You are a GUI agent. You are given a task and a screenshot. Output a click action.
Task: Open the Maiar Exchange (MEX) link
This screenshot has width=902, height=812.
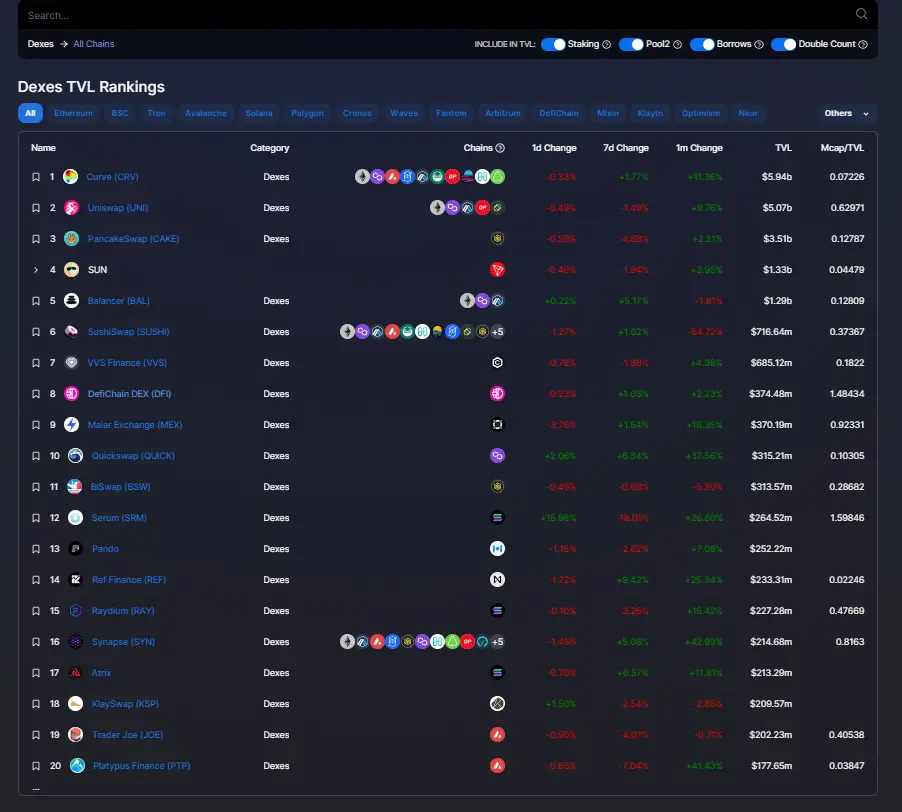pyautogui.click(x=135, y=425)
